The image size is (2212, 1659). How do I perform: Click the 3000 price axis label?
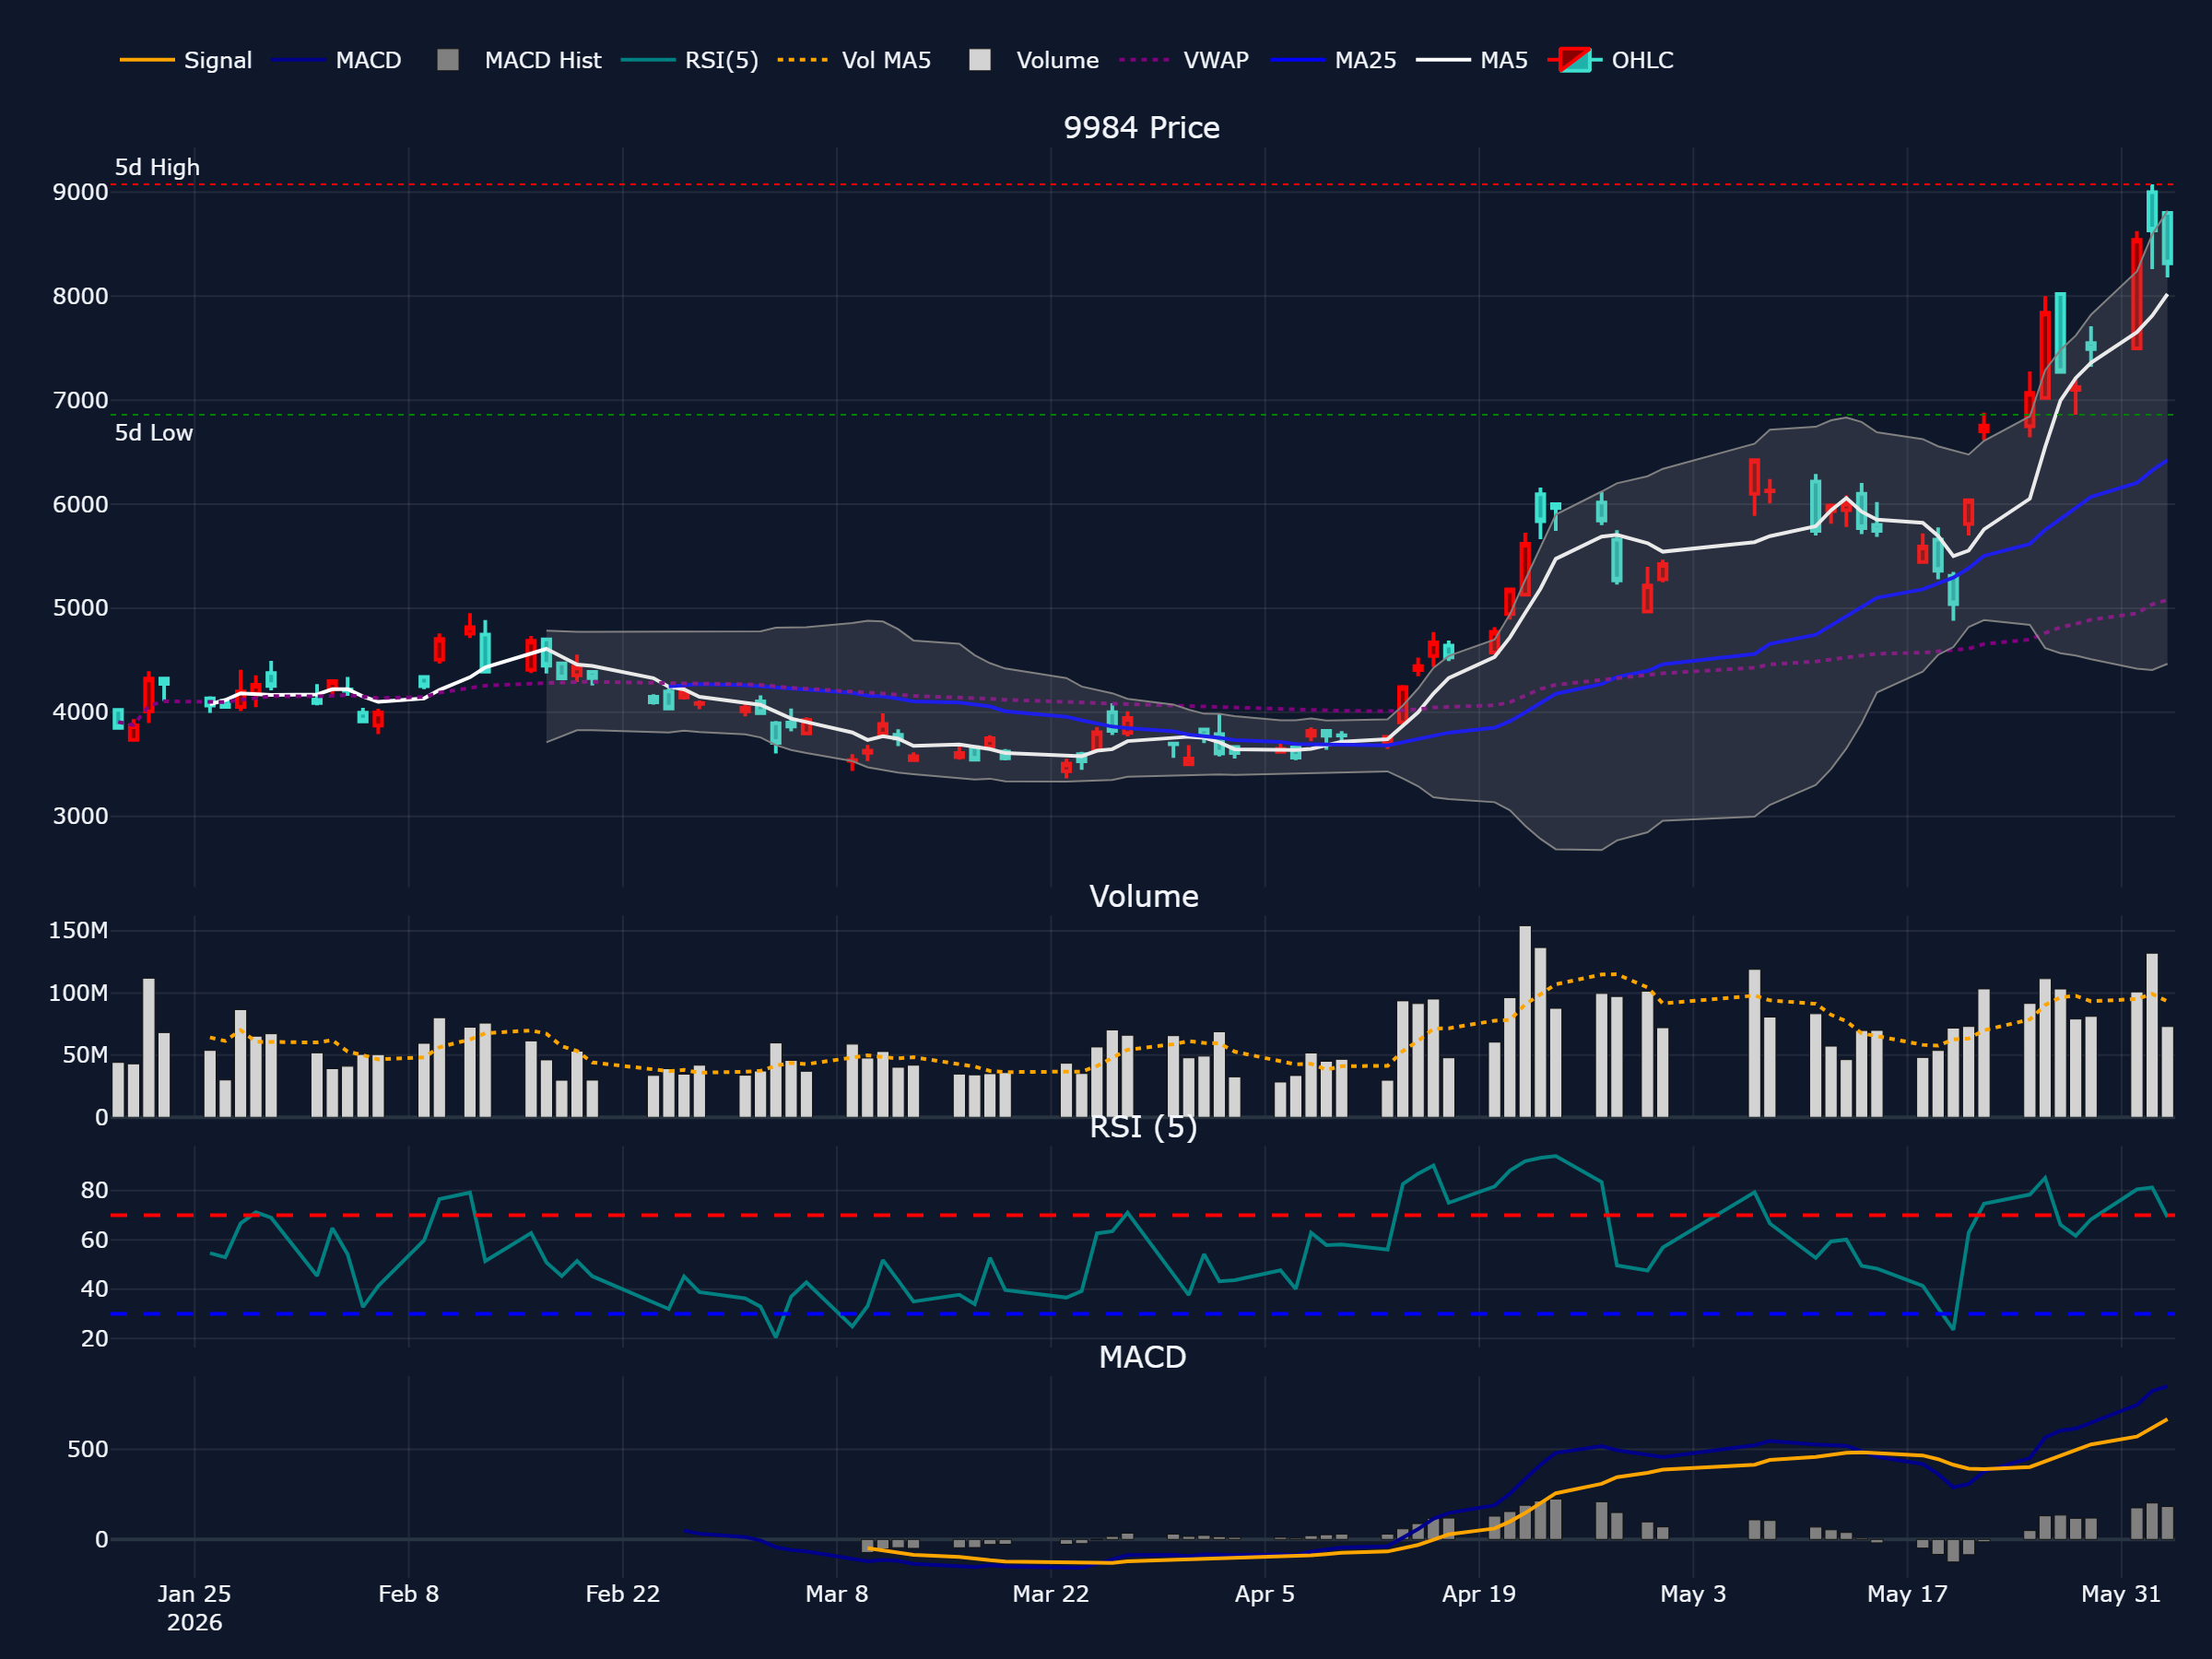80,816
